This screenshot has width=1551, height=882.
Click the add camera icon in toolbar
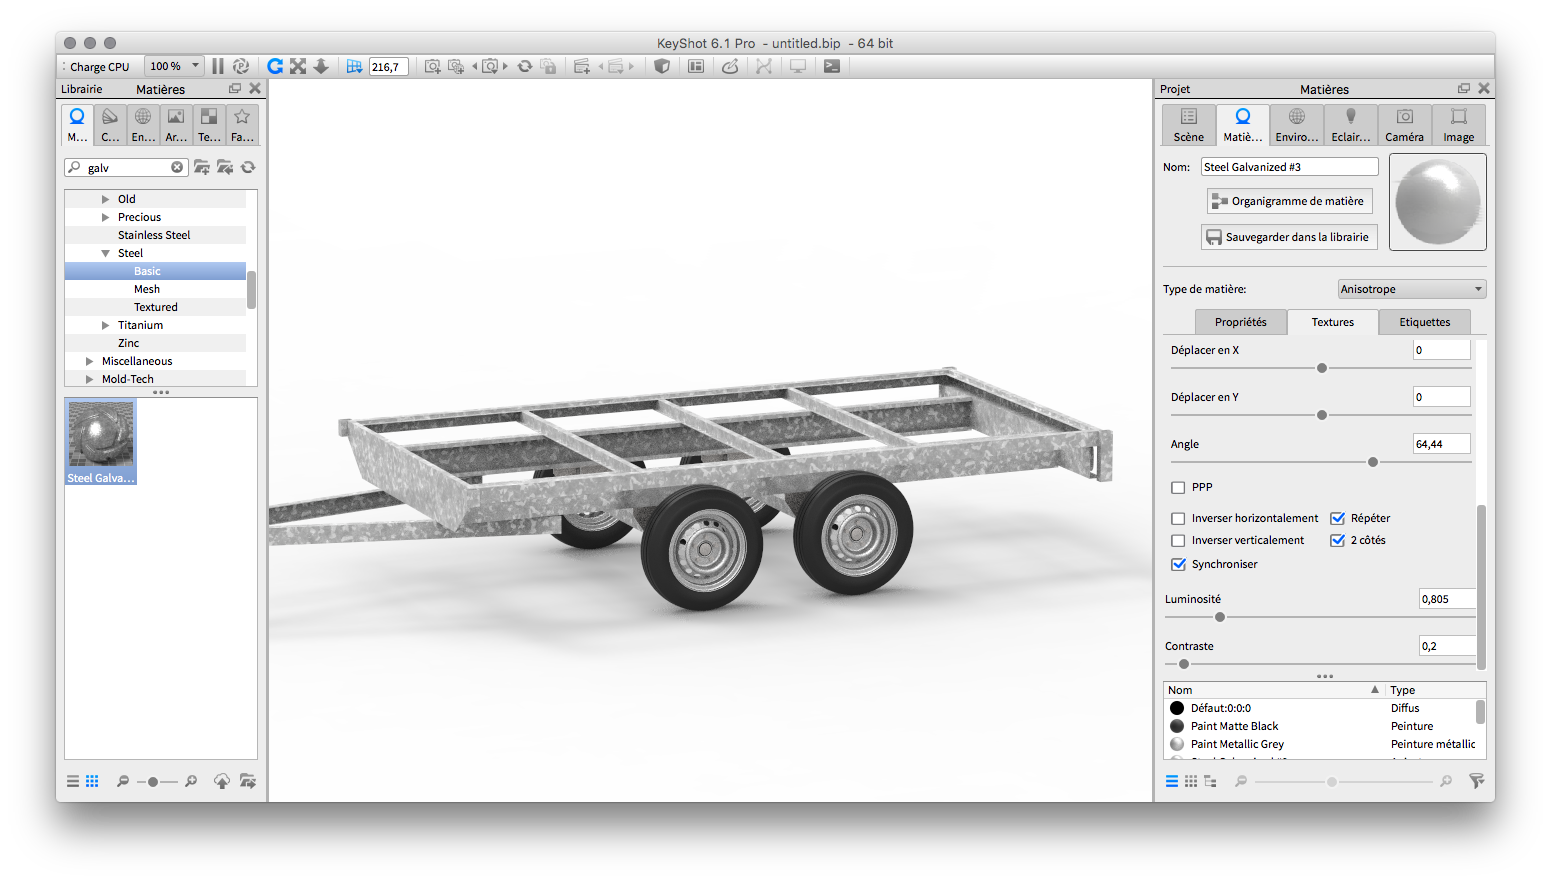(432, 66)
